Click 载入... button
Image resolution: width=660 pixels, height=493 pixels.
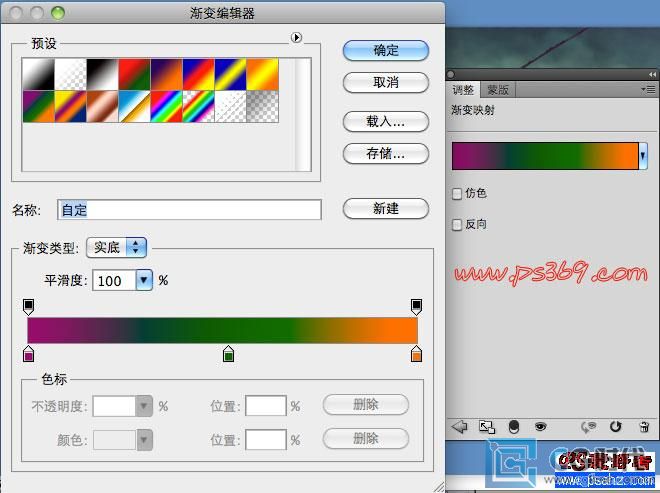tap(386, 122)
